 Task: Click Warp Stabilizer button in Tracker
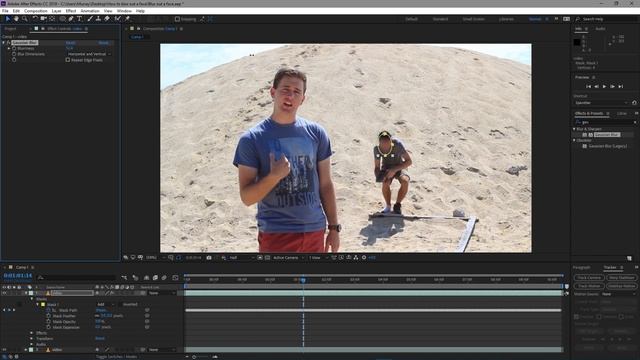[622, 278]
